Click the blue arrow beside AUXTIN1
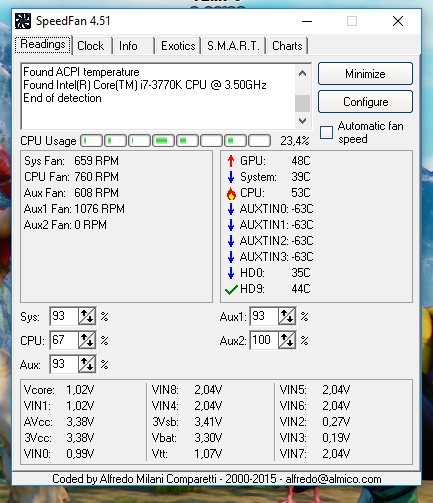Image resolution: width=433 pixels, height=503 pixels. click(x=231, y=225)
